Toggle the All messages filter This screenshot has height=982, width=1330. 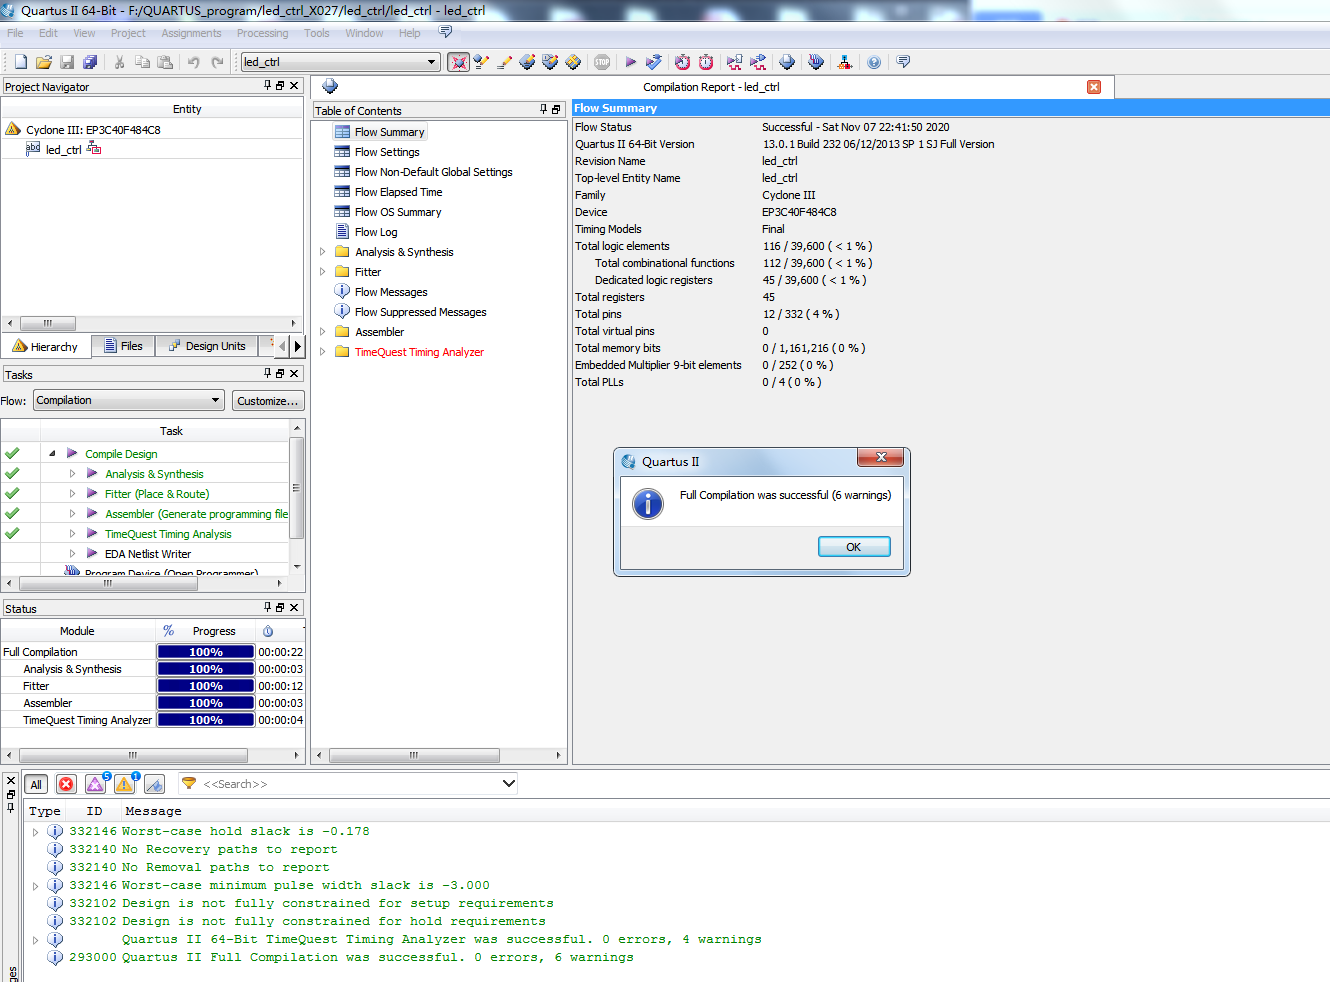point(36,785)
